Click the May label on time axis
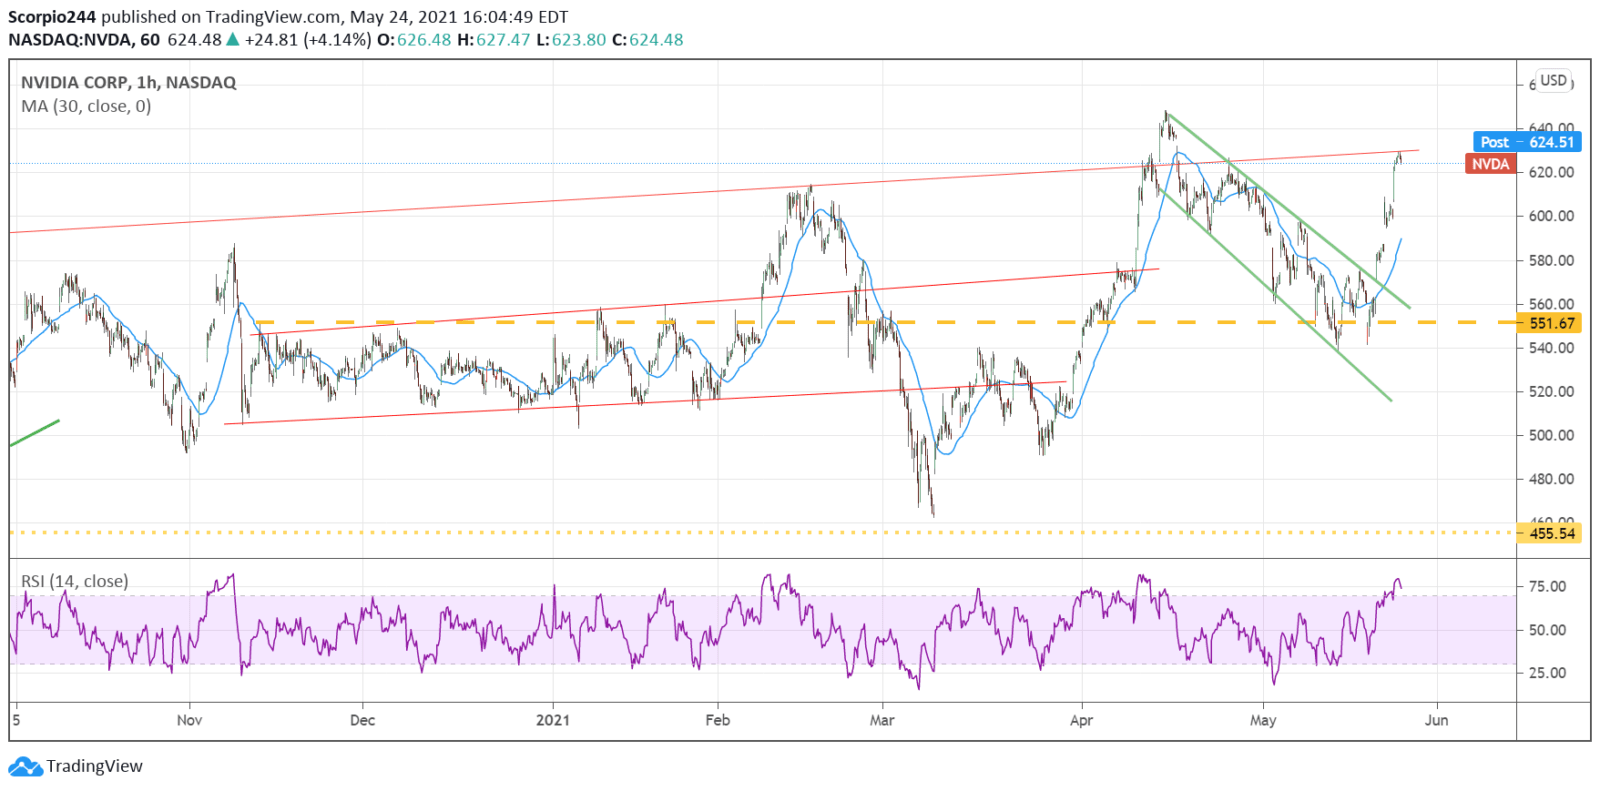The image size is (1600, 791). pyautogui.click(x=1263, y=720)
